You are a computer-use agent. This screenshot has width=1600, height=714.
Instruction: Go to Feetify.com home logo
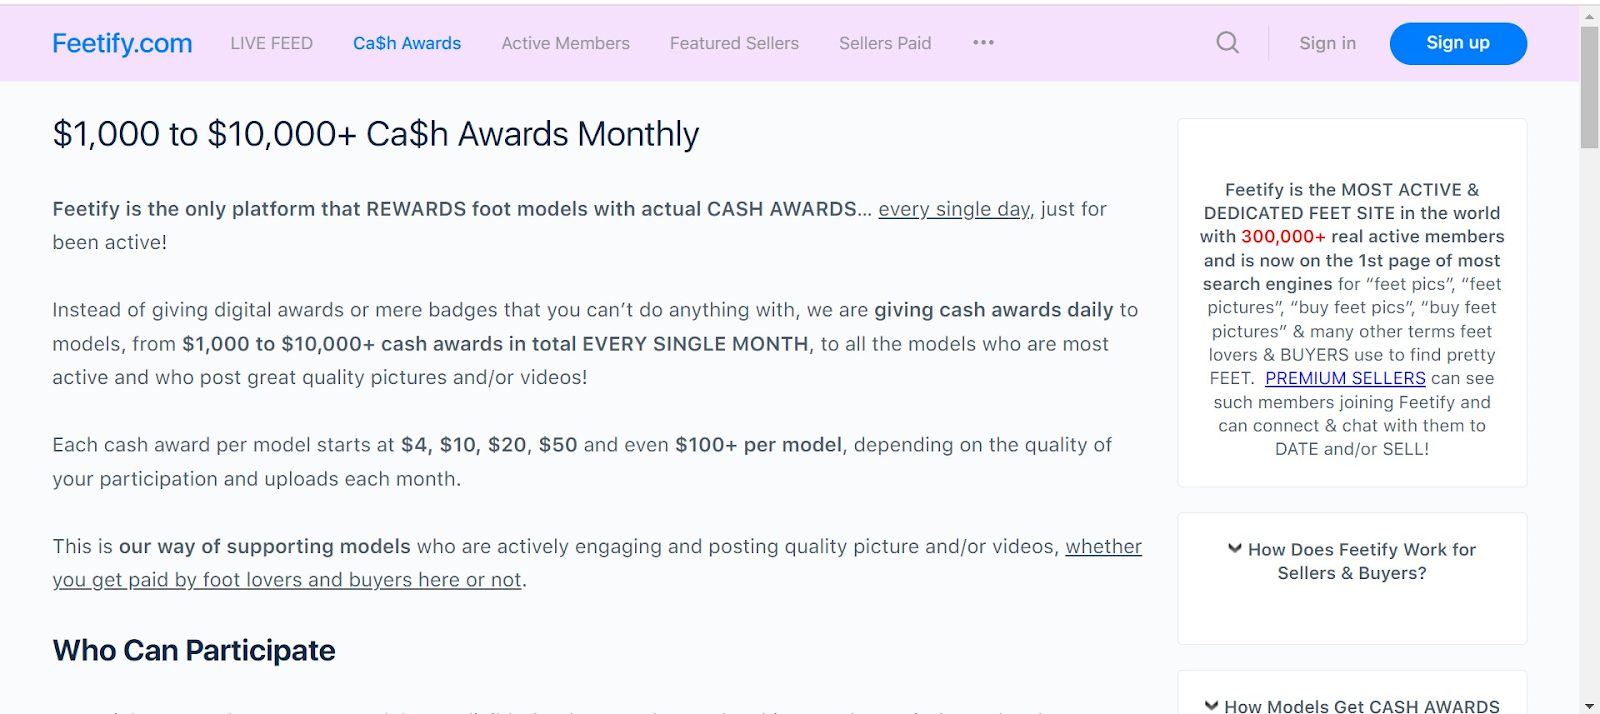122,43
